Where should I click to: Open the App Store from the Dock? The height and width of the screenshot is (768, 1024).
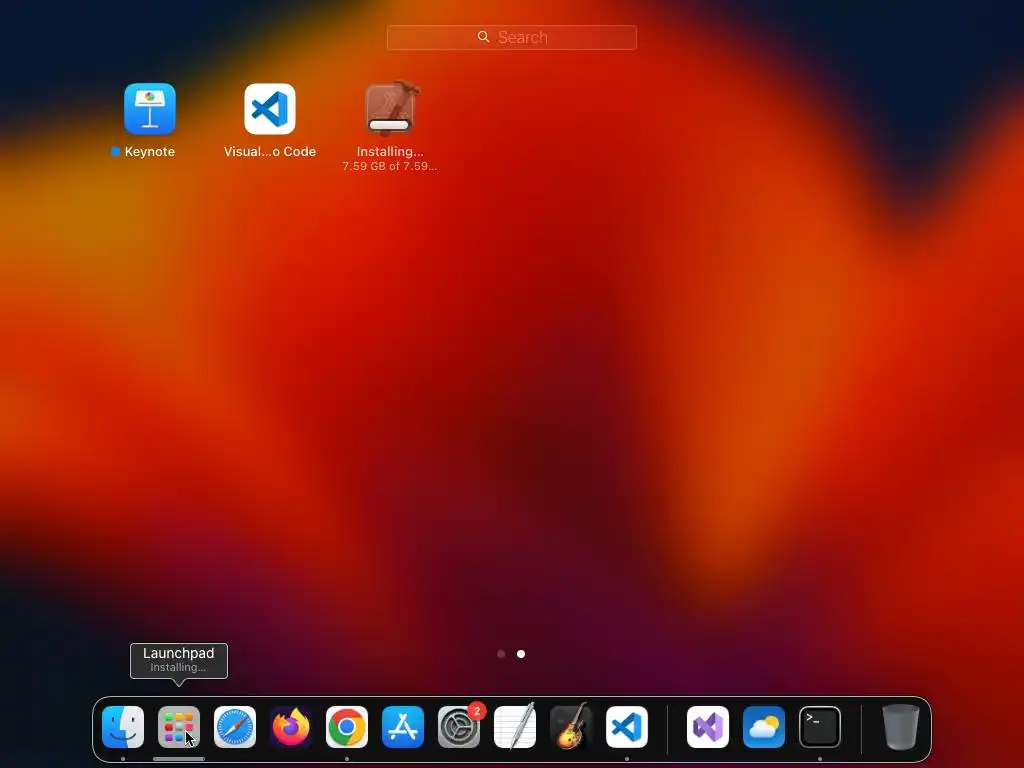point(403,727)
